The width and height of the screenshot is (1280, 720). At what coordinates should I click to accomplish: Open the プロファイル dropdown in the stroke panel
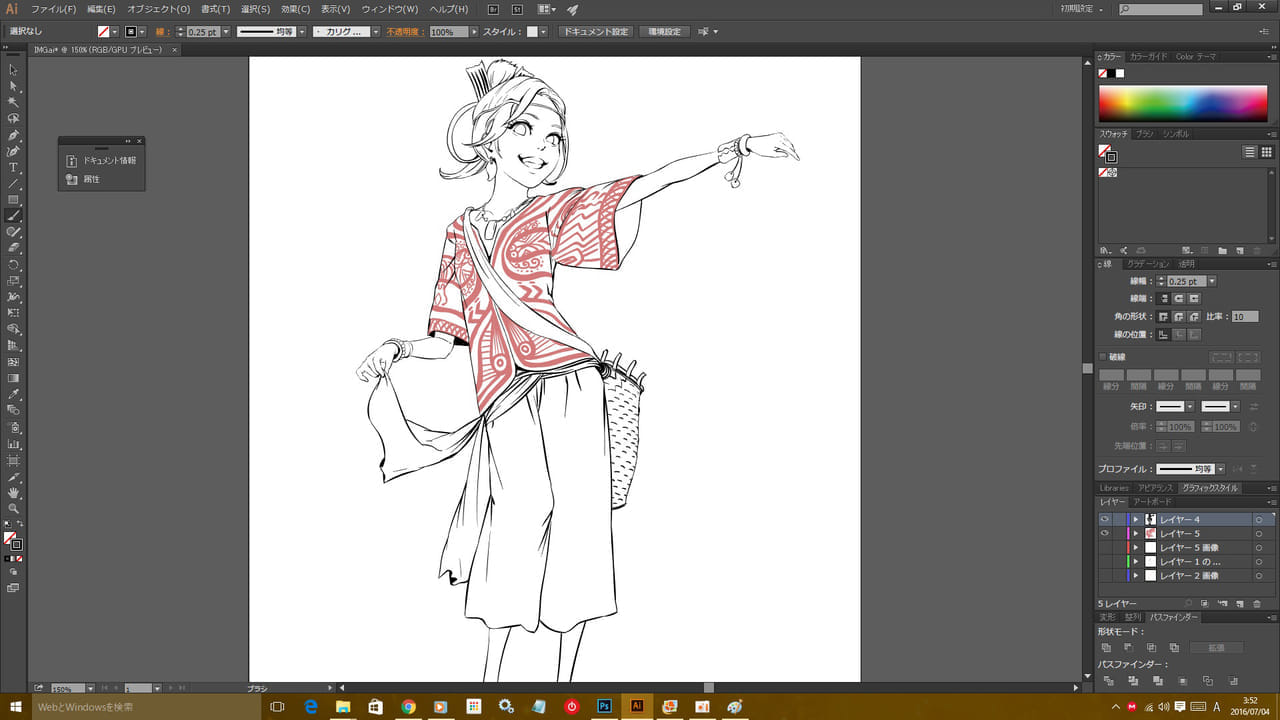[x=1221, y=469]
